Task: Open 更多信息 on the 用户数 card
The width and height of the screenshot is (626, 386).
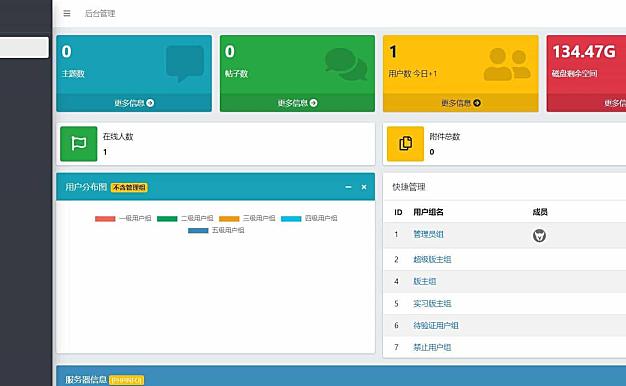Action: (x=461, y=103)
